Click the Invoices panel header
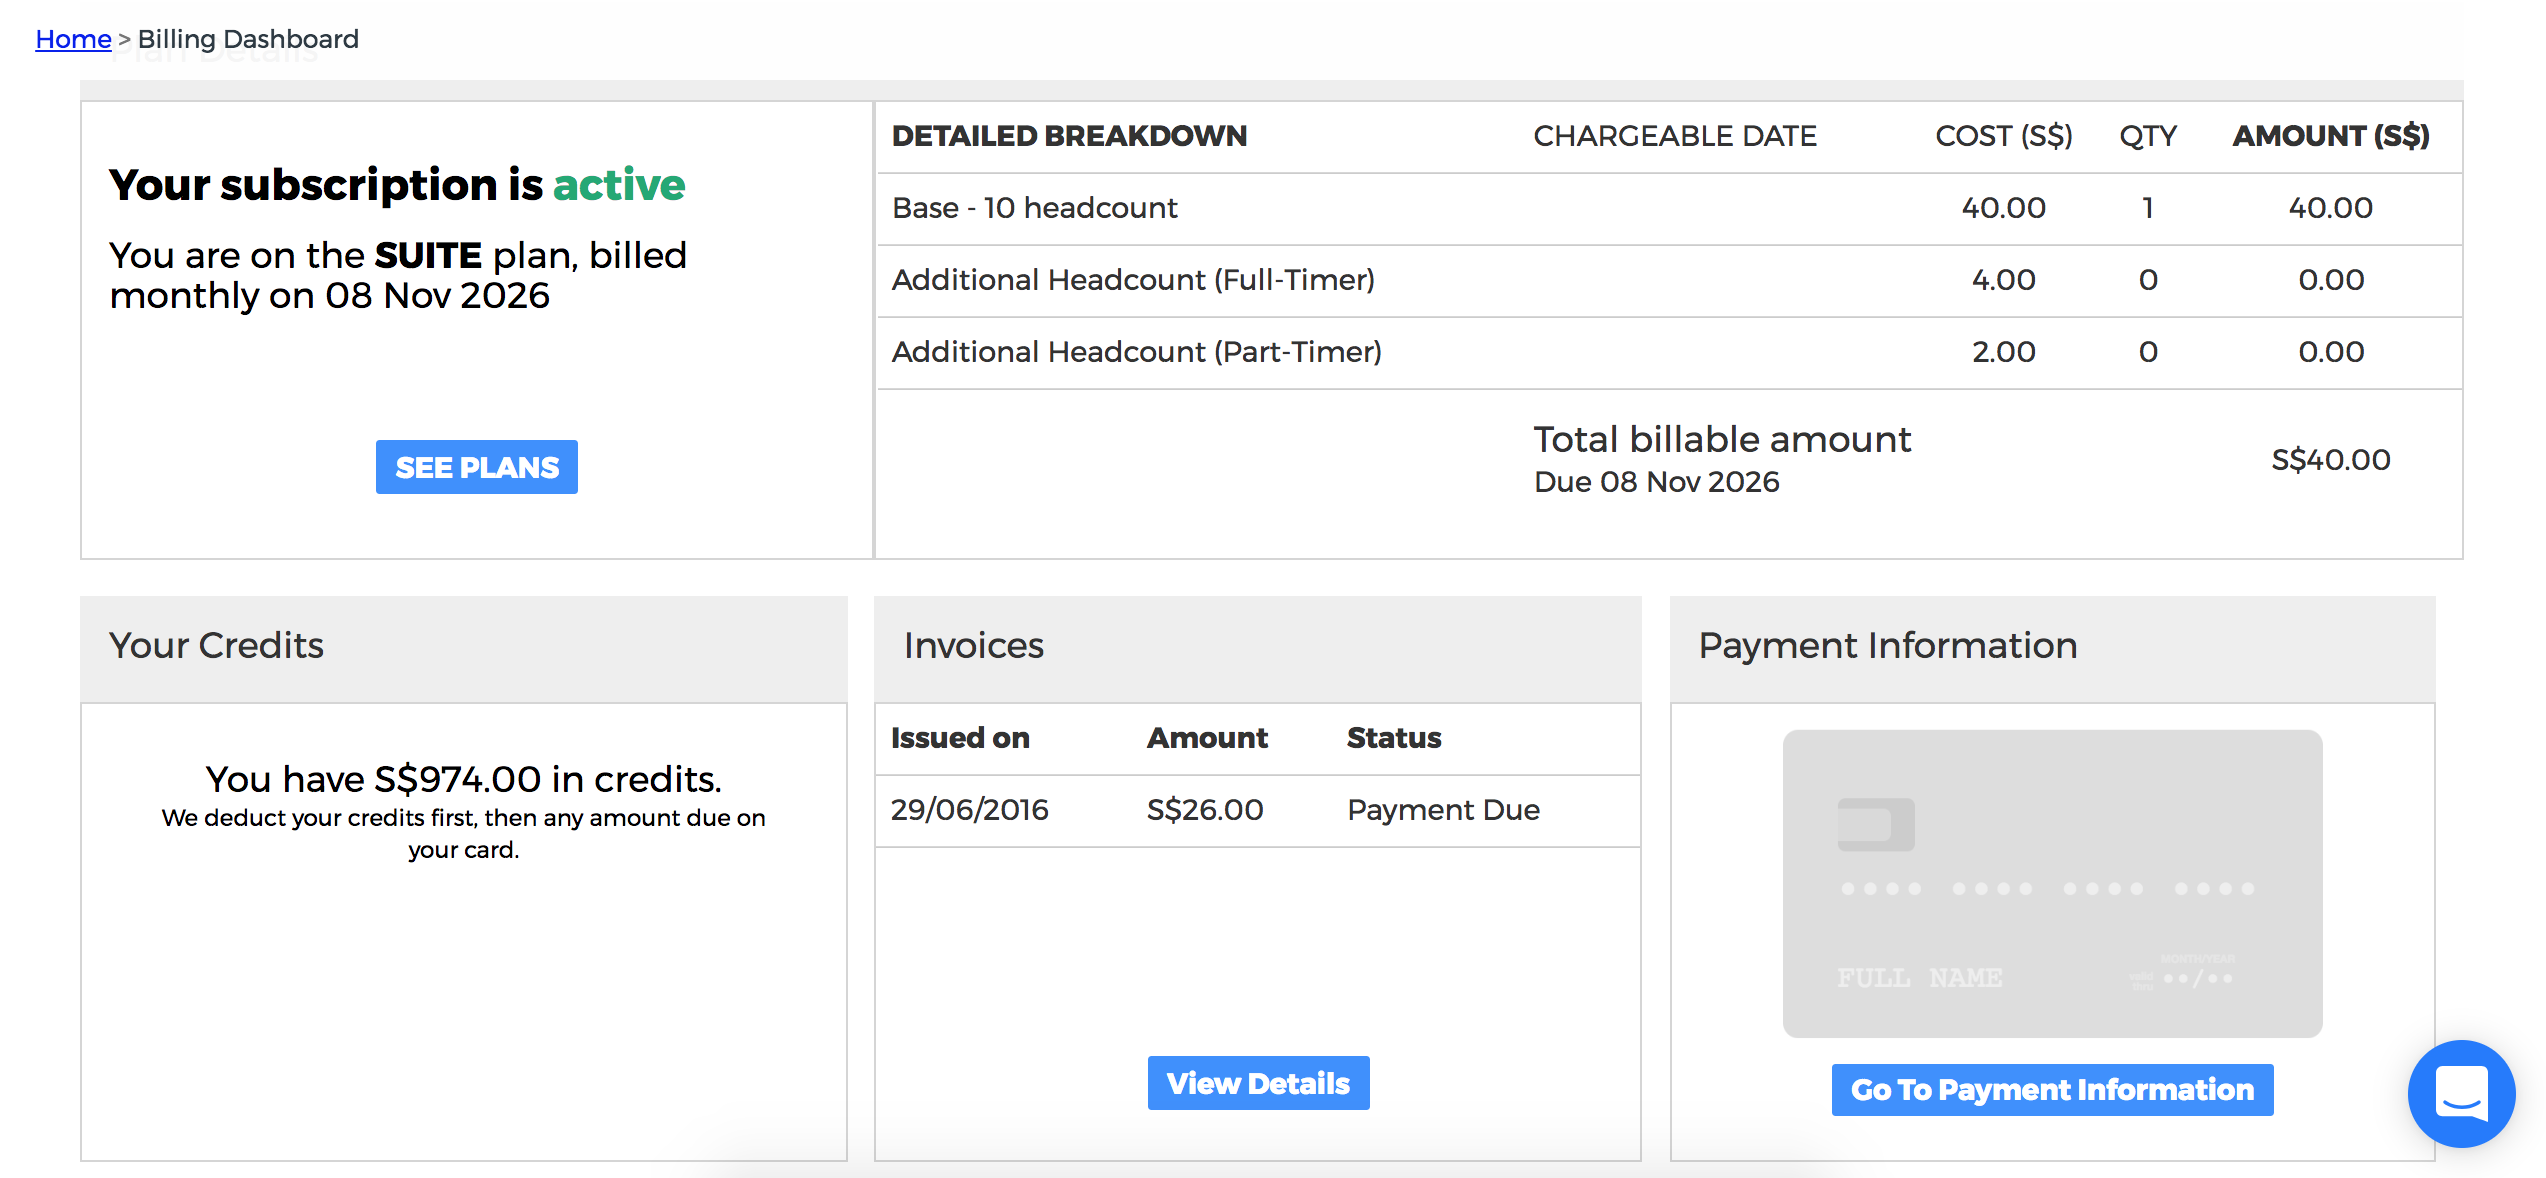The height and width of the screenshot is (1178, 2546). click(x=974, y=646)
